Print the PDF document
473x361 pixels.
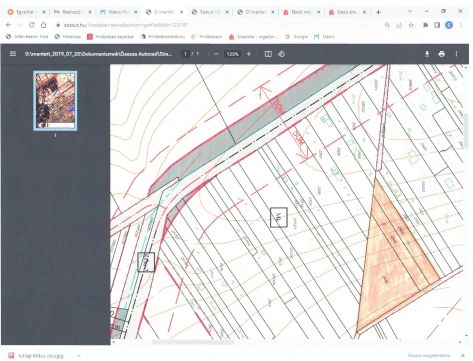[x=442, y=54]
